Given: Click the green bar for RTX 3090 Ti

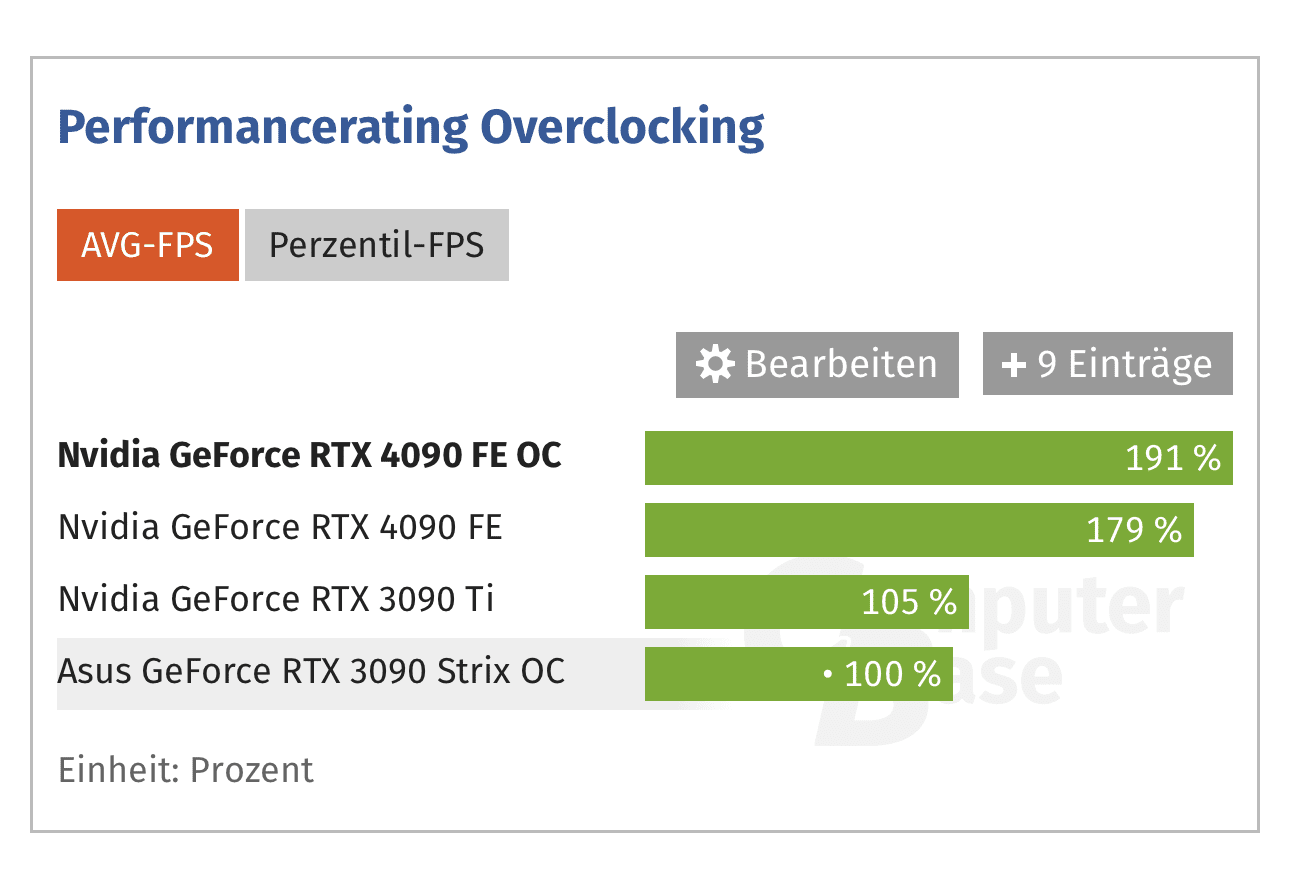Looking at the screenshot, I should [750, 602].
